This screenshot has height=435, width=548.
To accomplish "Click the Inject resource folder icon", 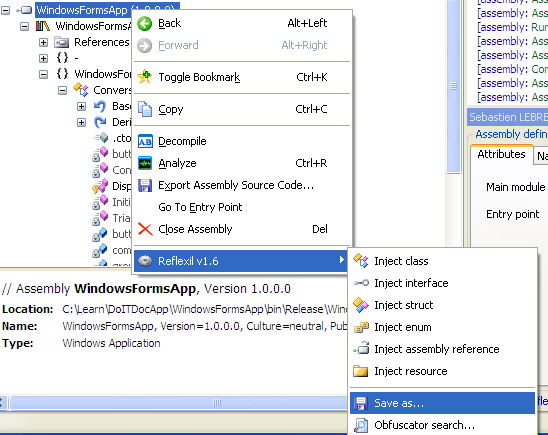I will [x=360, y=371].
